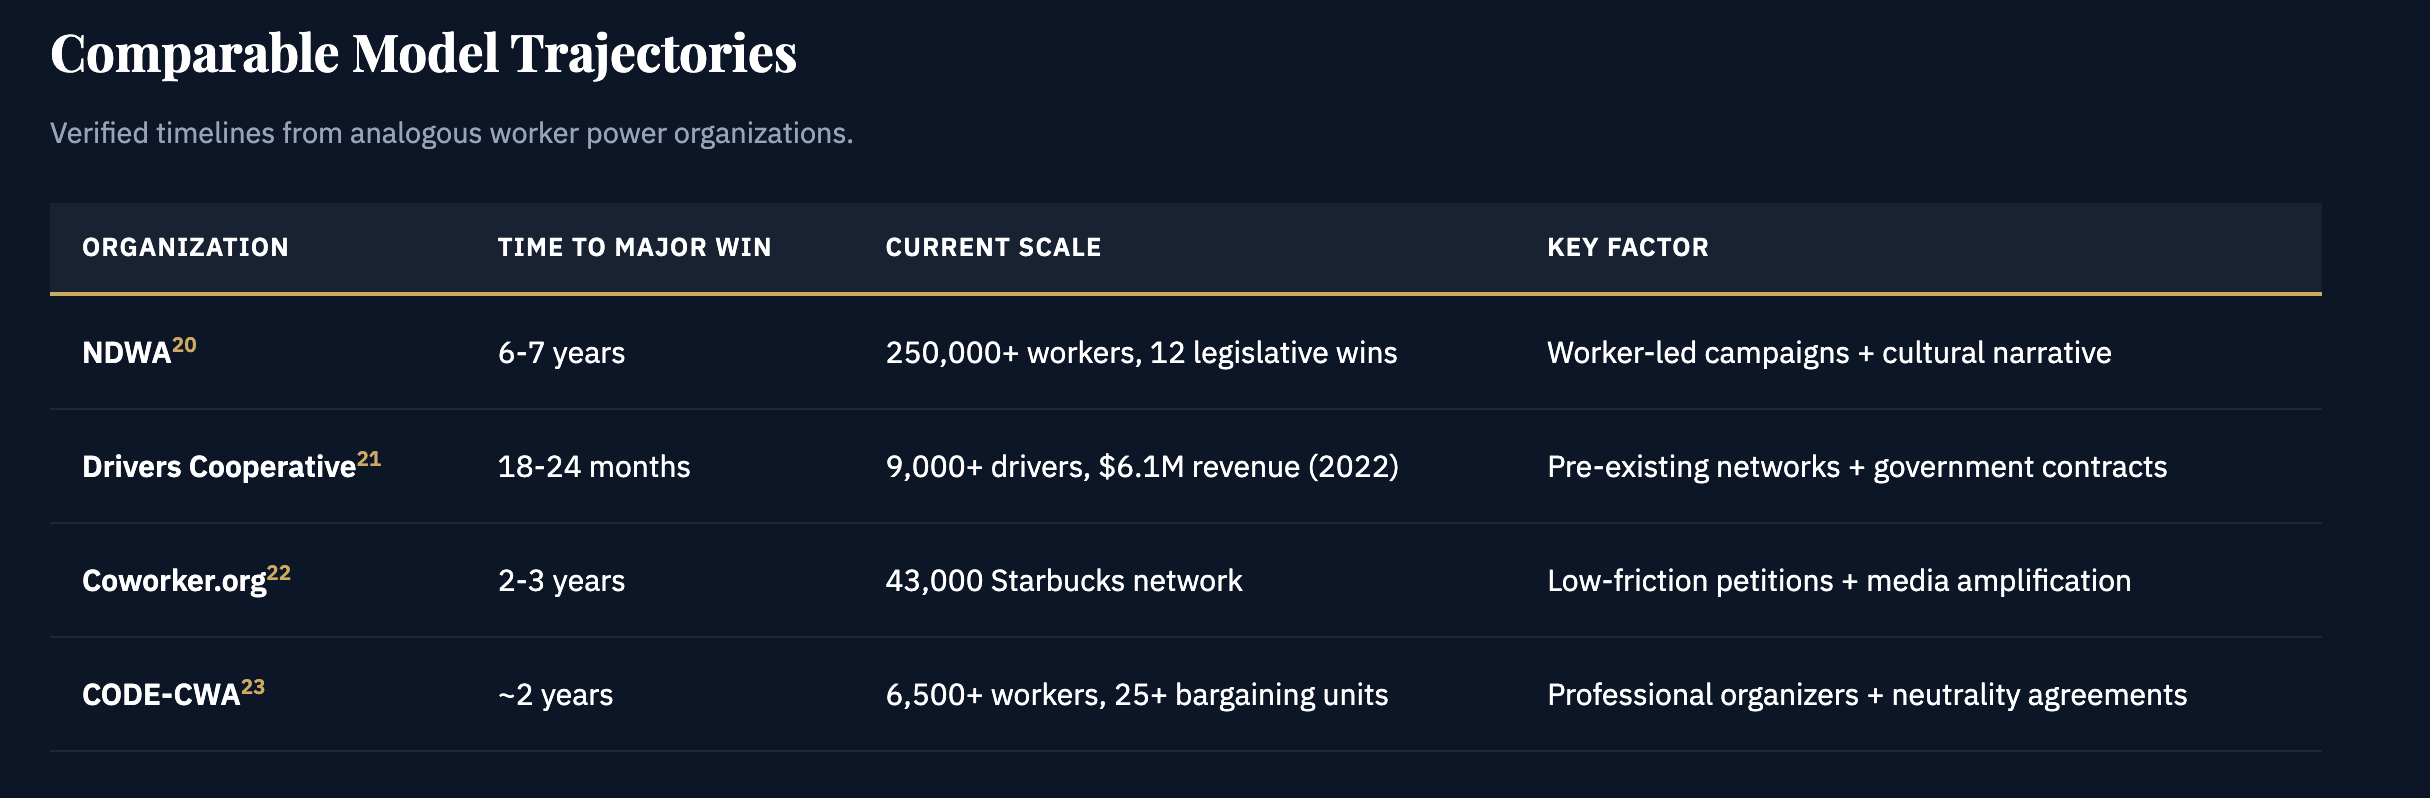Click the Drivers Cooperative row name

click(x=218, y=467)
